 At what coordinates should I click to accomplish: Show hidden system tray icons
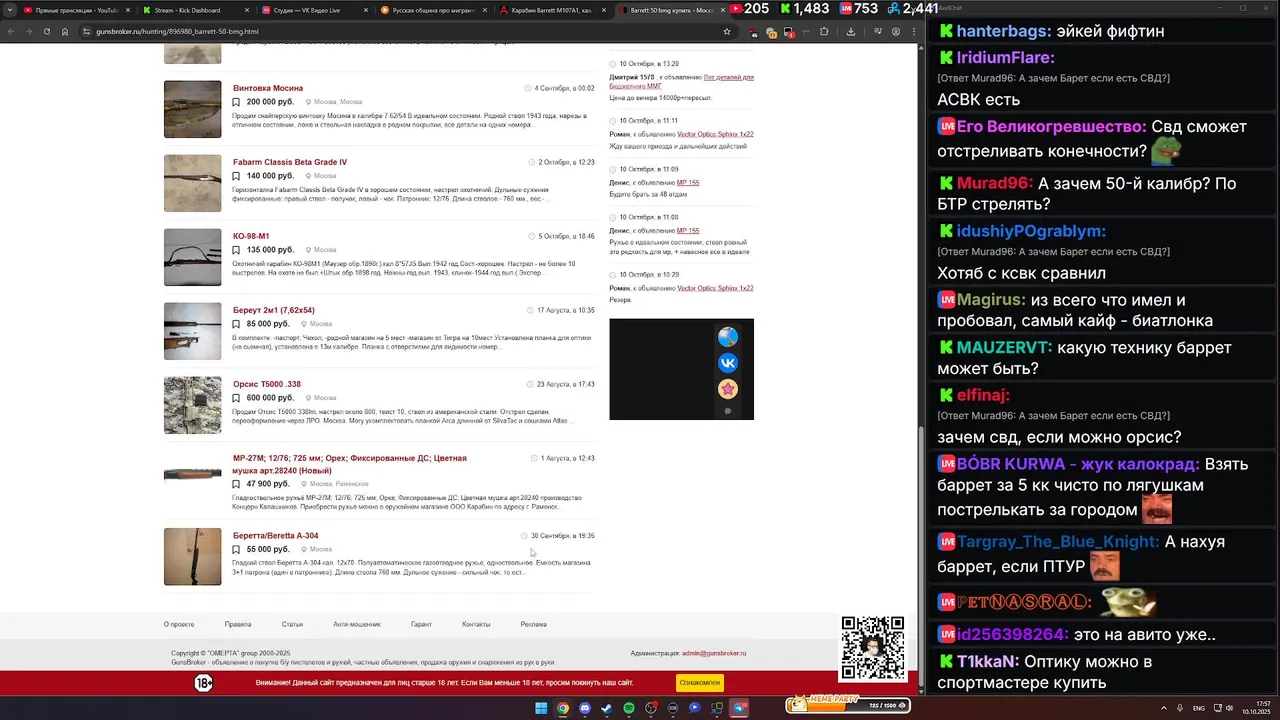pyautogui.click(x=1163, y=708)
